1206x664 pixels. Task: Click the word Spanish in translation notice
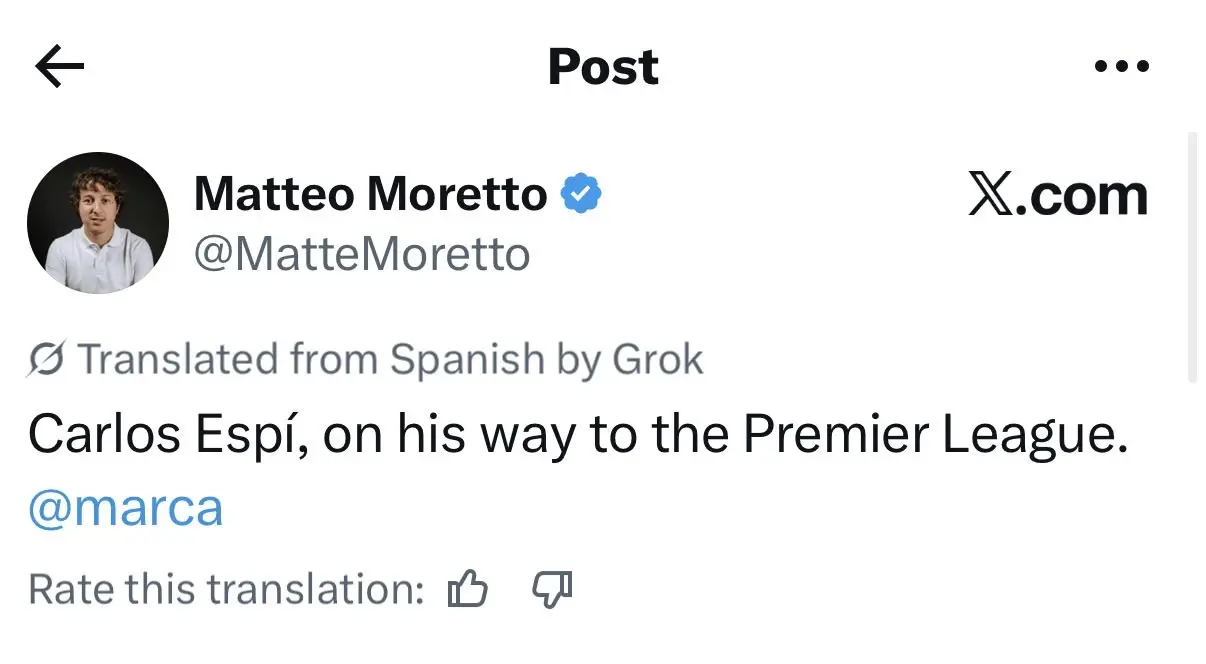(468, 360)
